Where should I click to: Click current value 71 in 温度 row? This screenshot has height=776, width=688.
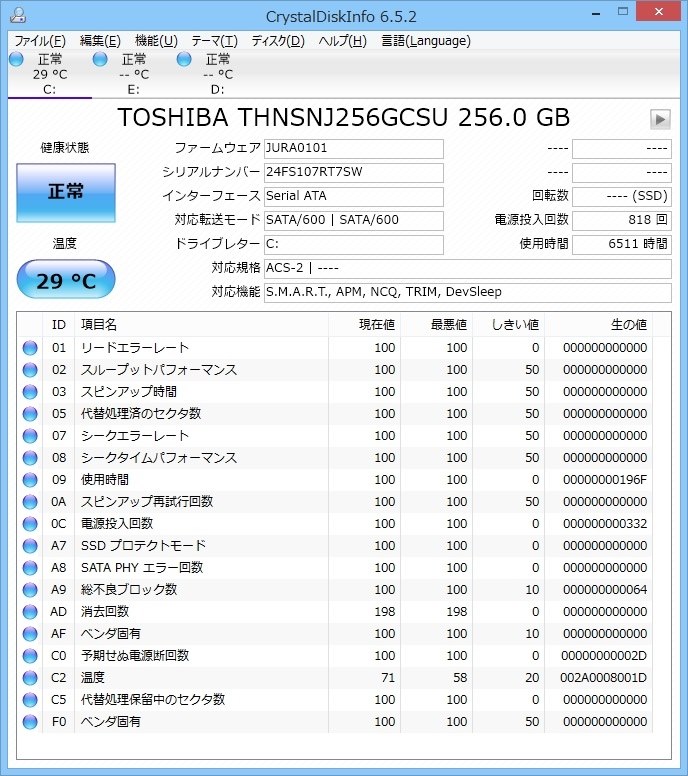point(388,678)
